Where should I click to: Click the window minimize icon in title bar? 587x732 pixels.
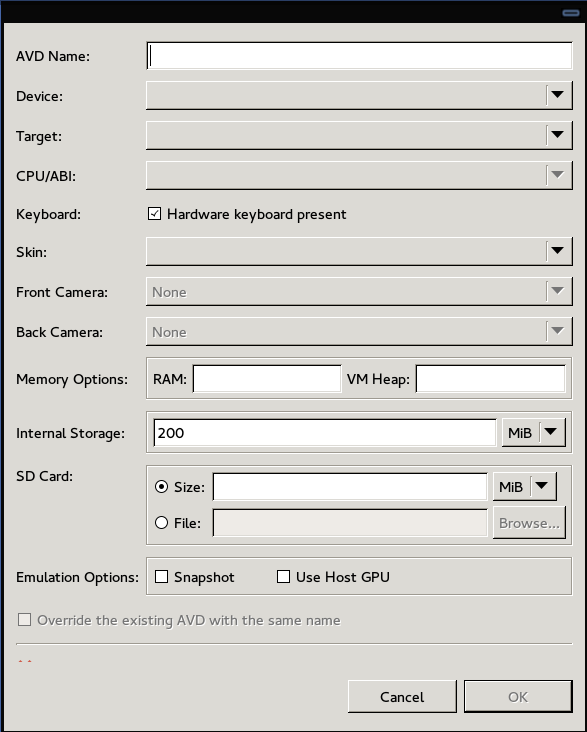point(571,13)
